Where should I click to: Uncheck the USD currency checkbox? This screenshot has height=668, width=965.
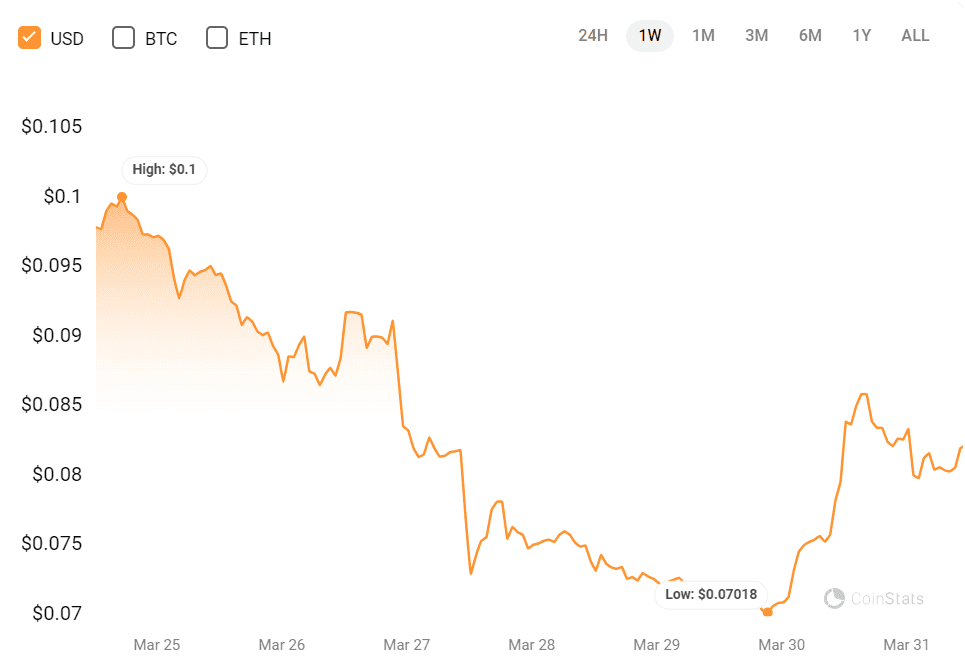(x=29, y=37)
